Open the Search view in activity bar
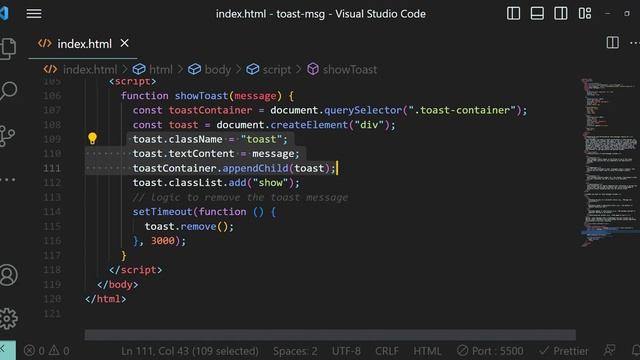 click(8, 91)
